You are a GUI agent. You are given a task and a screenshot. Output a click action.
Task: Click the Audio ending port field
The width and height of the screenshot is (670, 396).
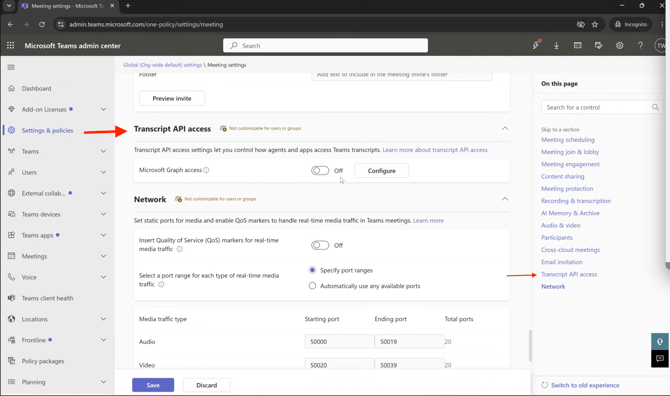pos(409,342)
